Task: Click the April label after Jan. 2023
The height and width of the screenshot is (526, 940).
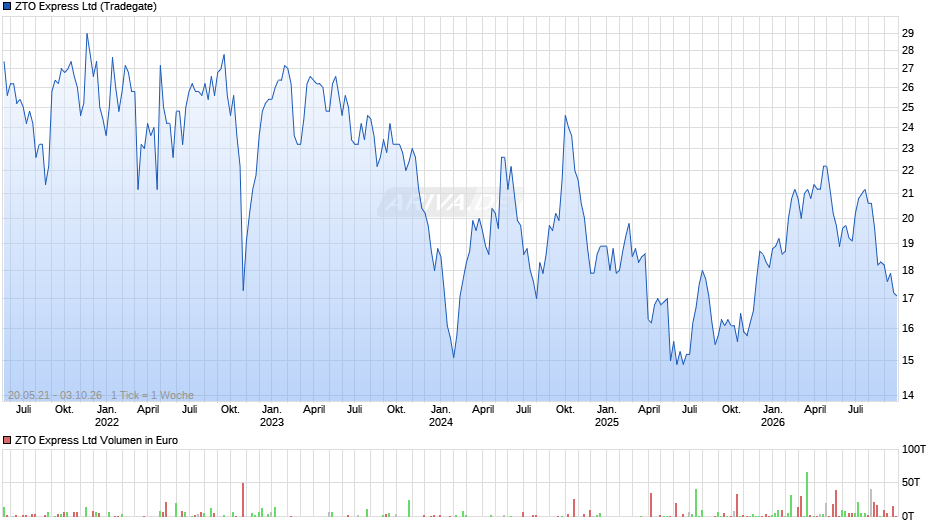Action: (314, 409)
